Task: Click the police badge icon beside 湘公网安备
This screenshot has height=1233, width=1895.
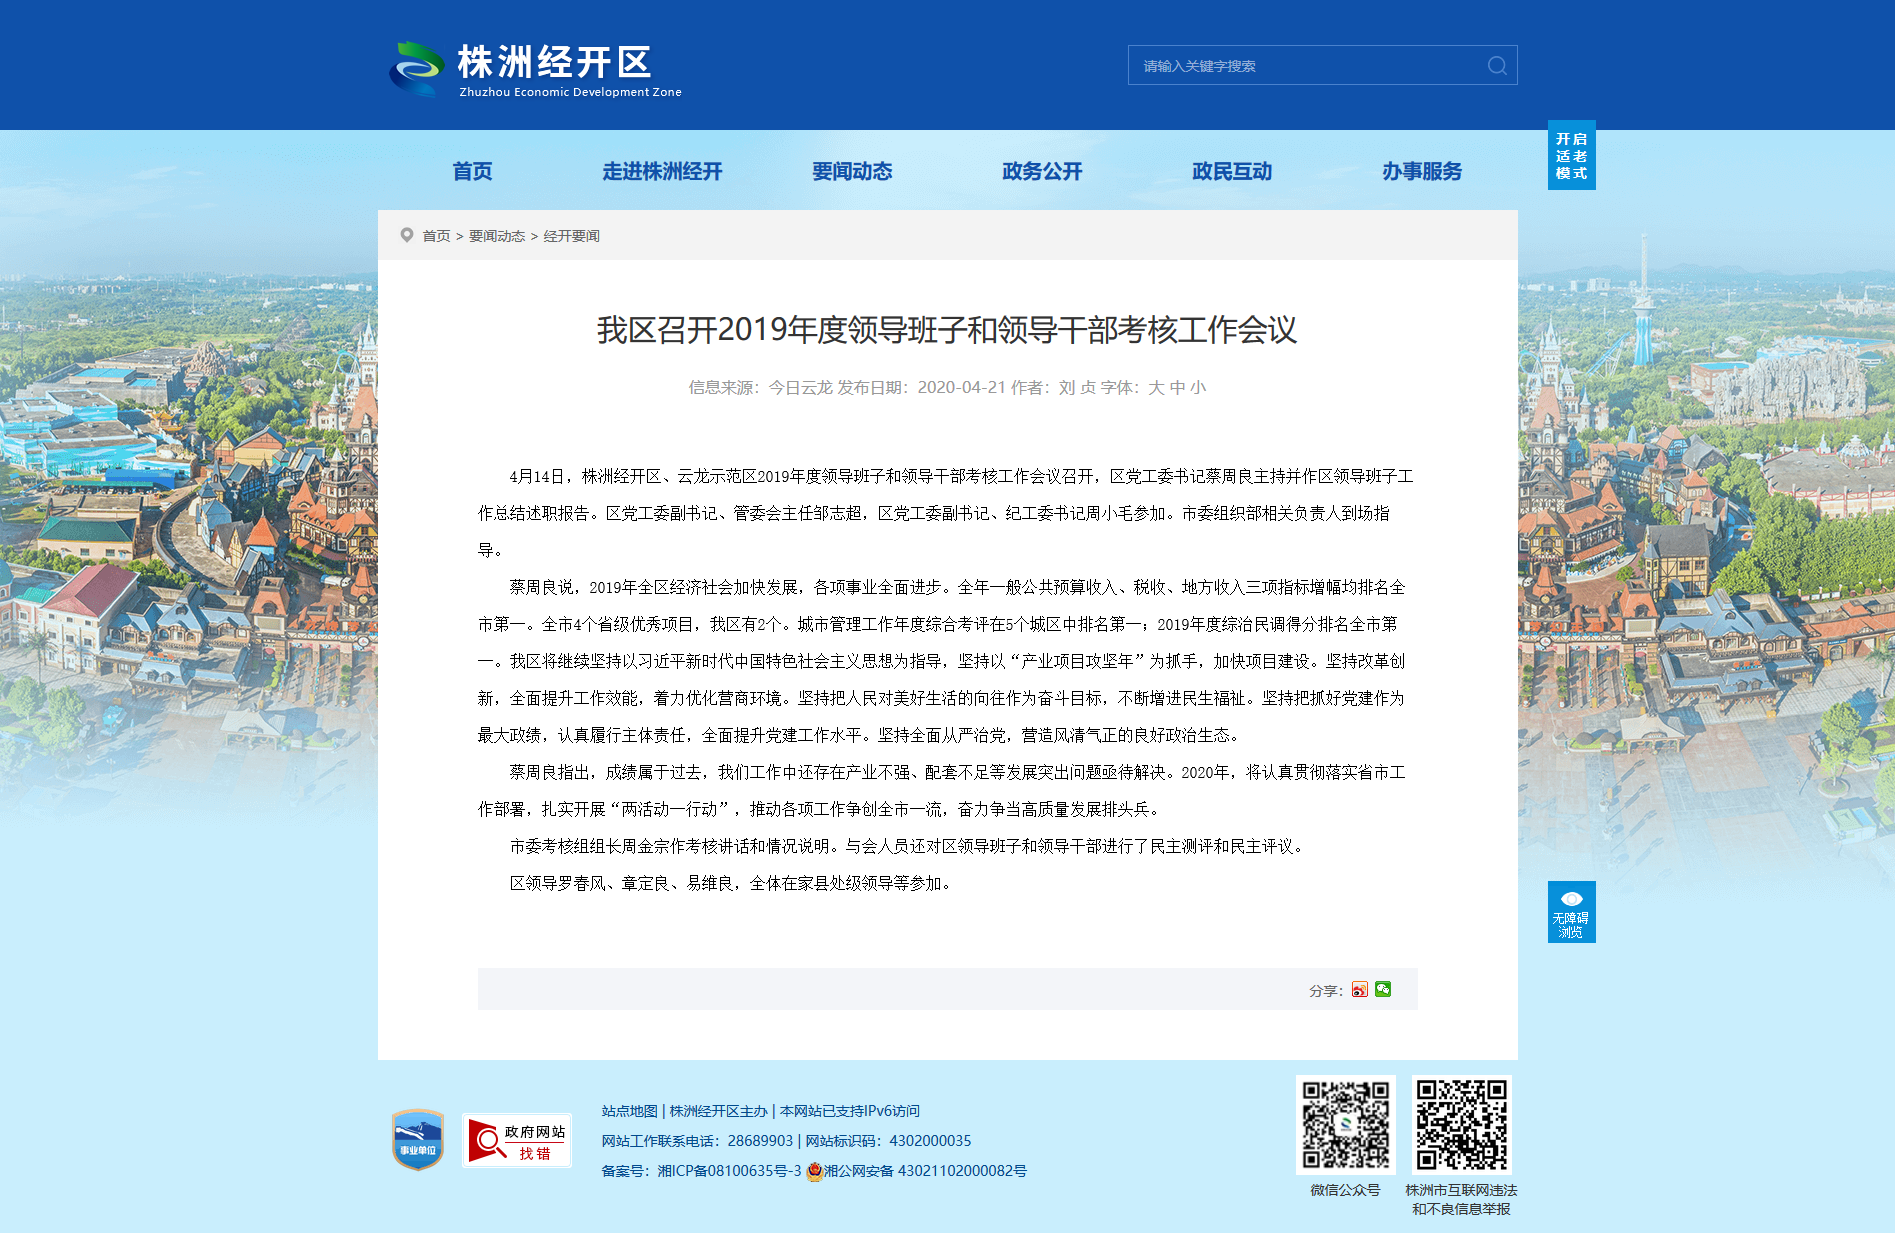Action: click(x=814, y=1171)
